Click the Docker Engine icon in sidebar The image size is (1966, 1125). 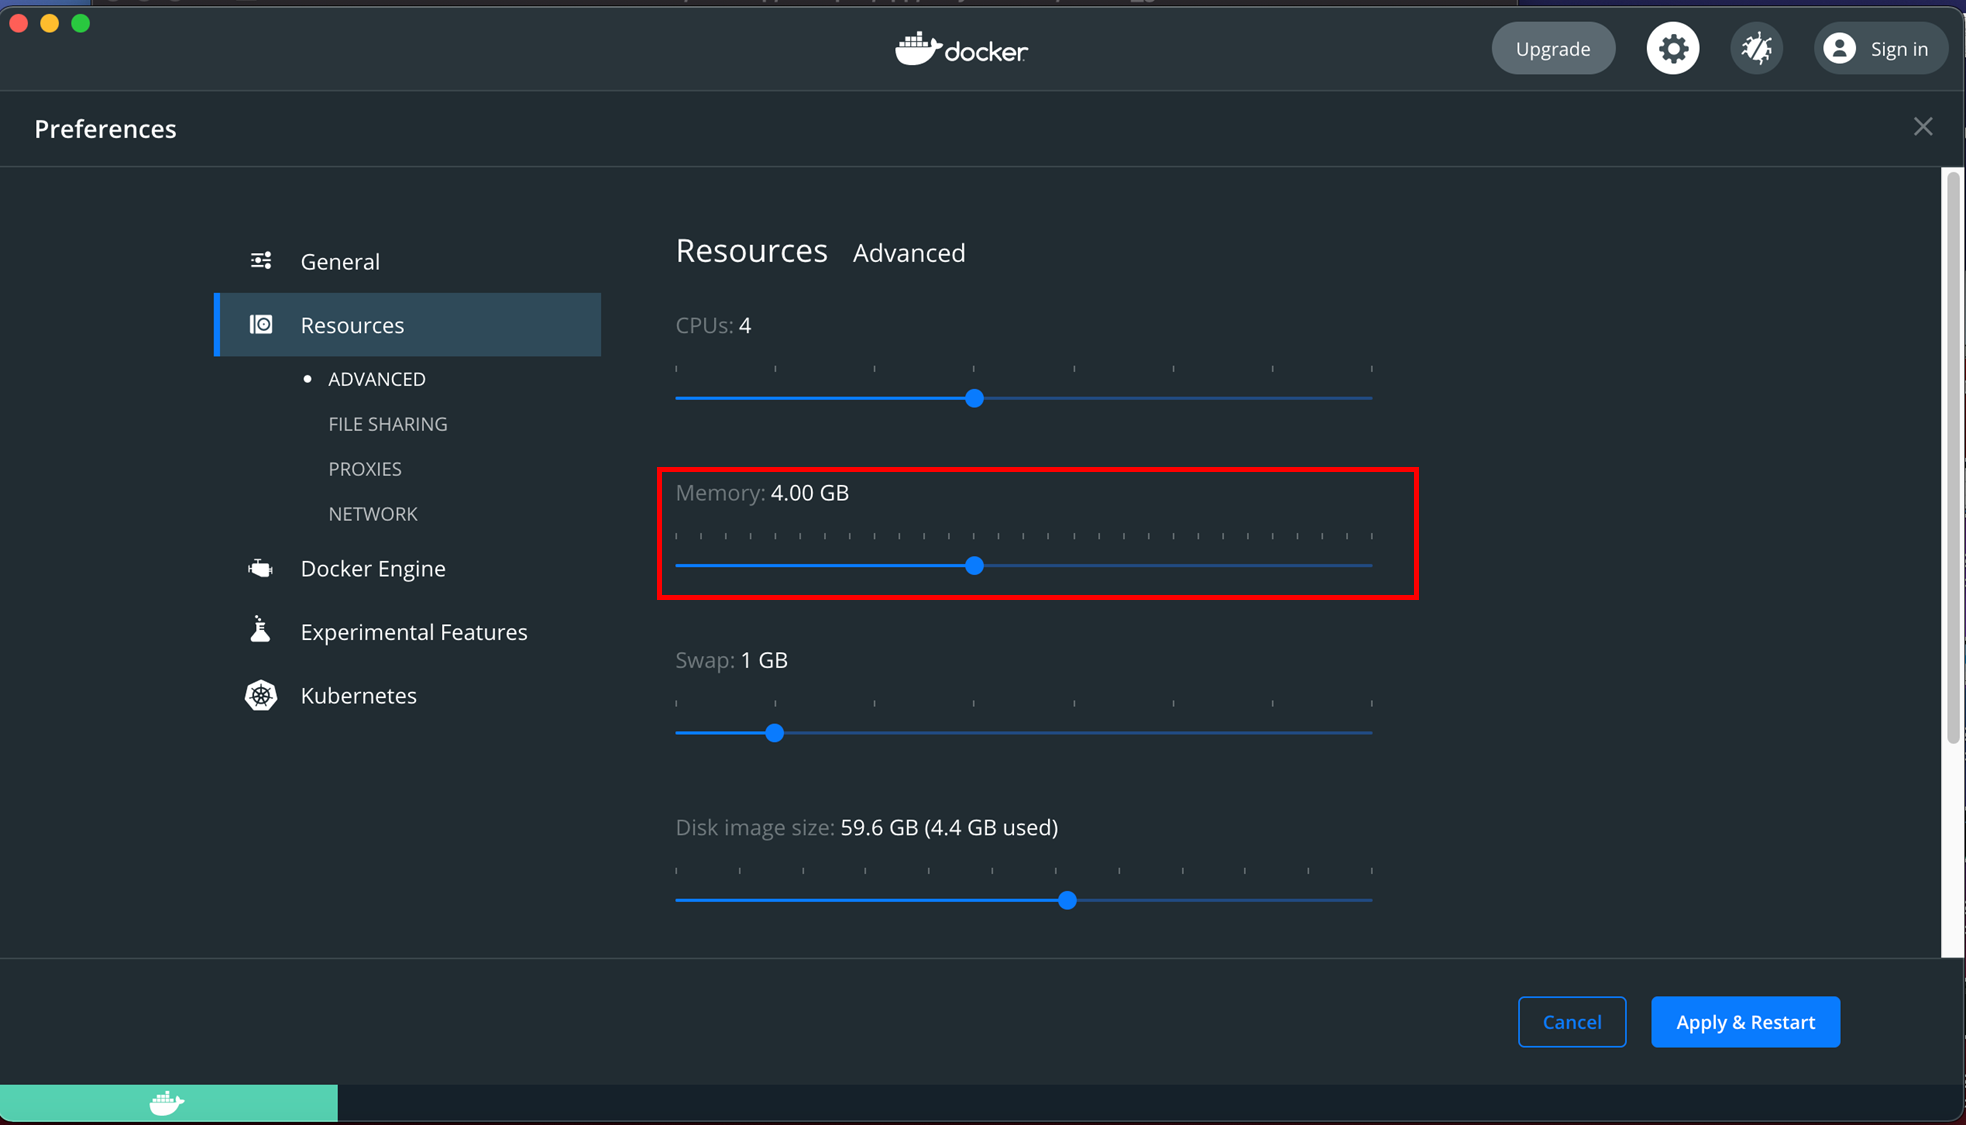tap(261, 568)
